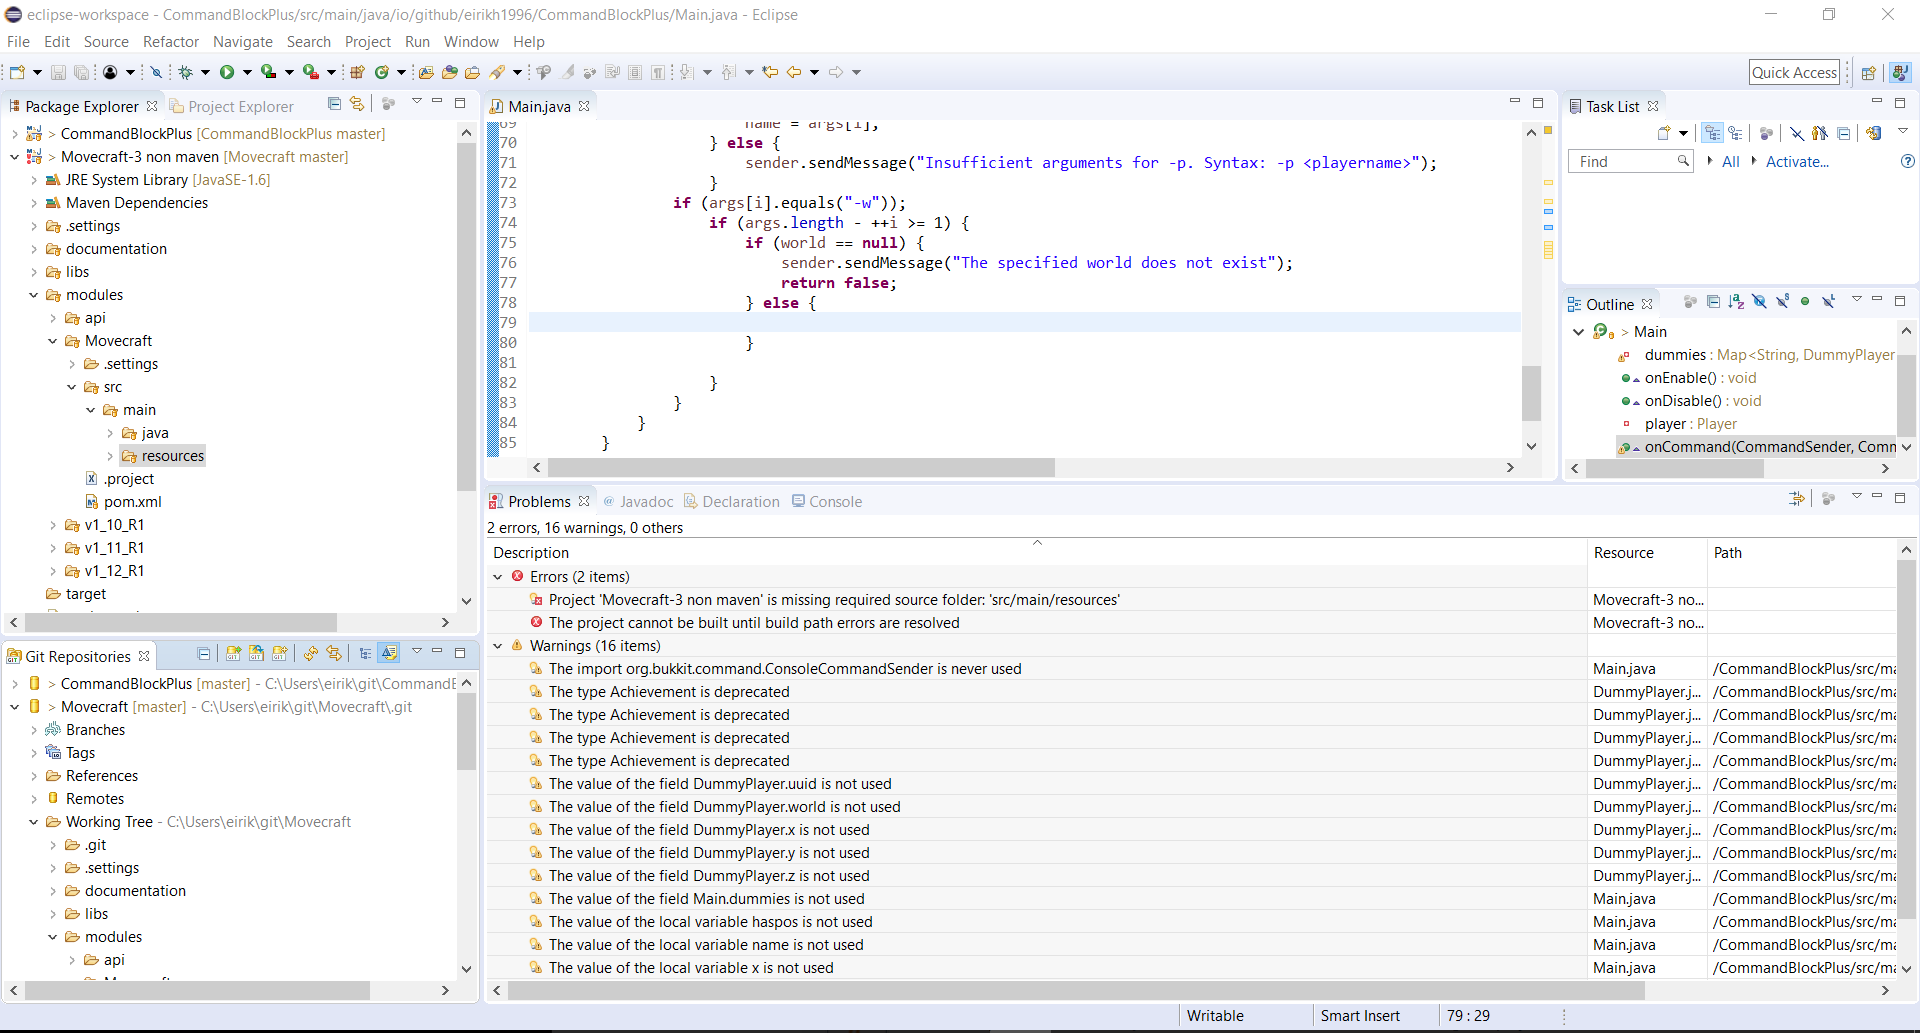This screenshot has height=1033, width=1920.
Task: Click the Save icon in the toolbar
Action: [58, 72]
